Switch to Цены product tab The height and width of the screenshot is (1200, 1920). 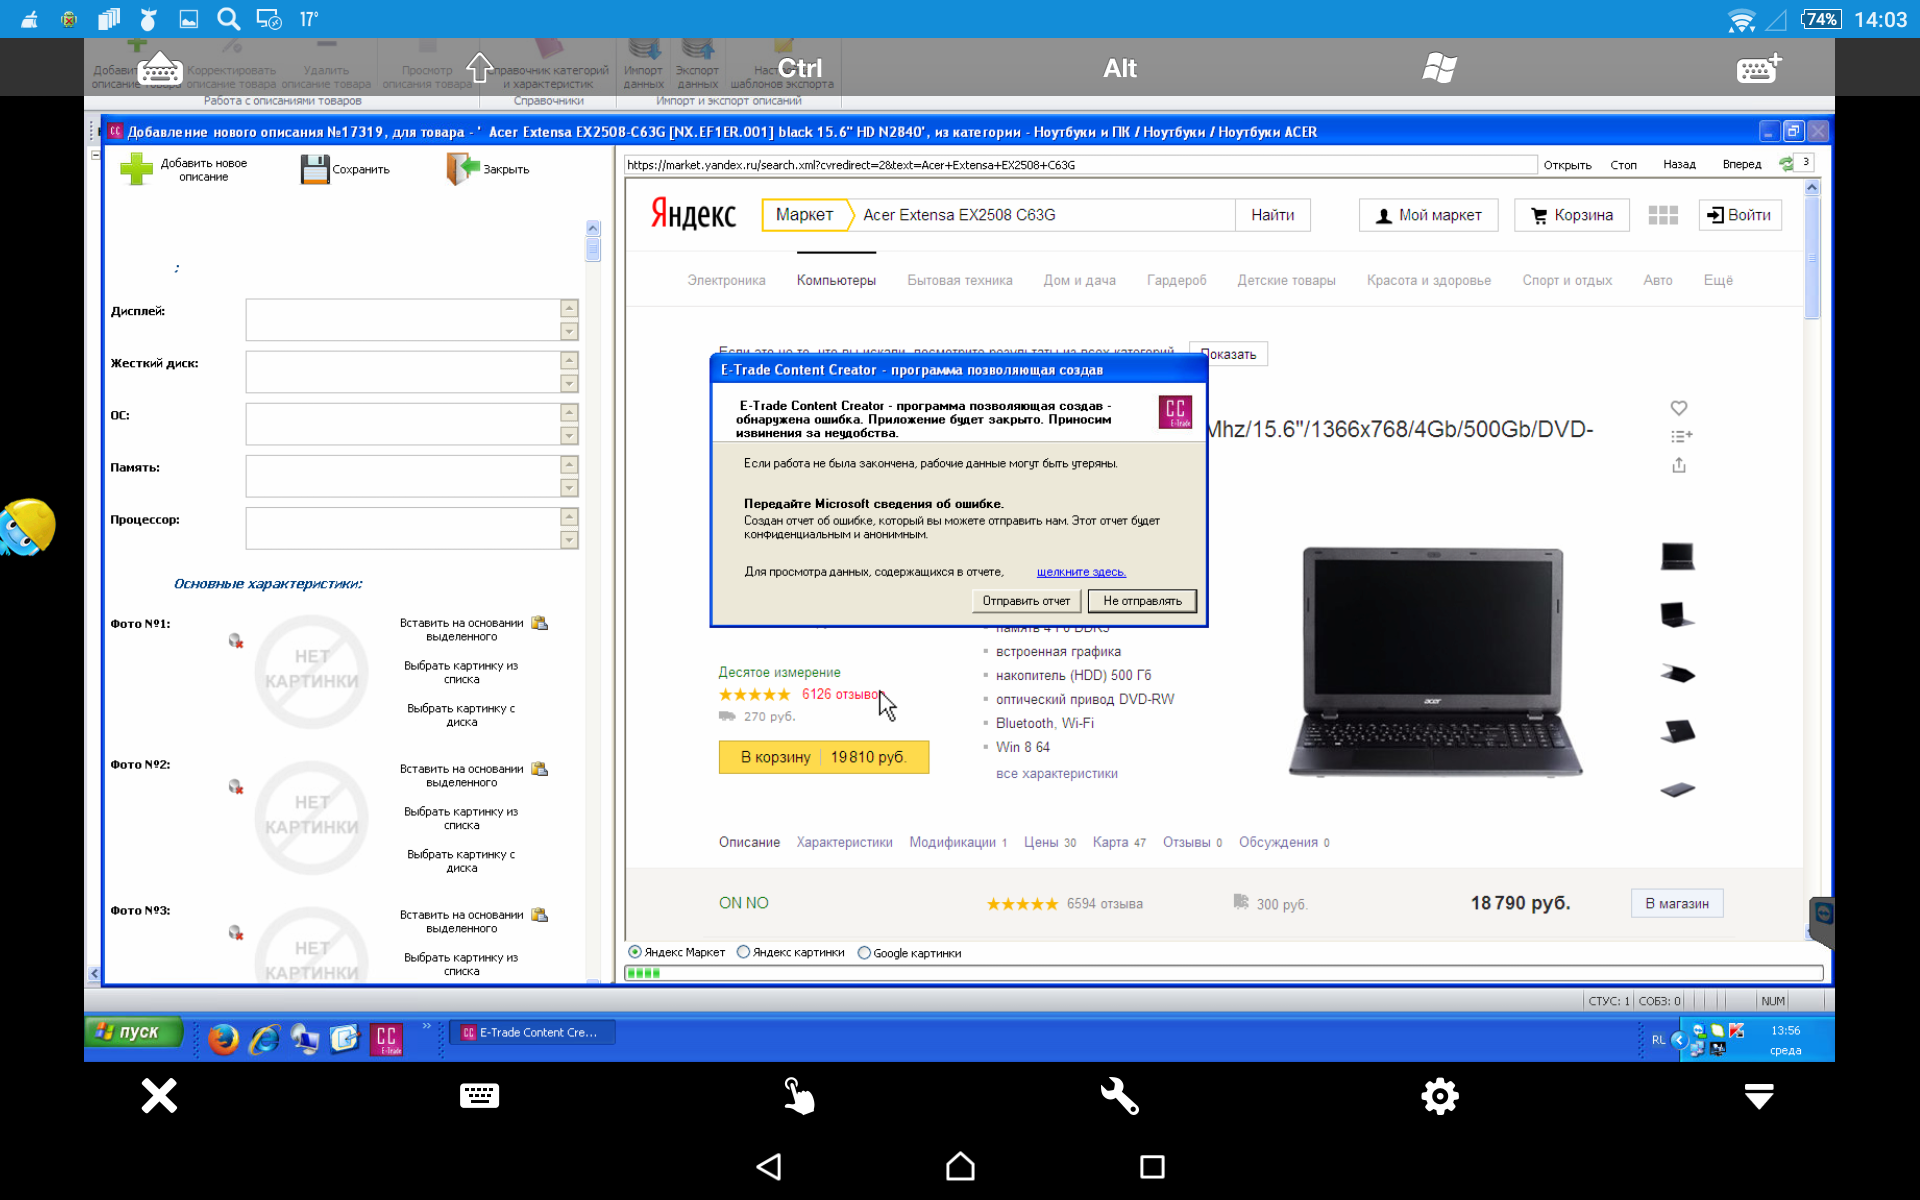click(x=1049, y=842)
